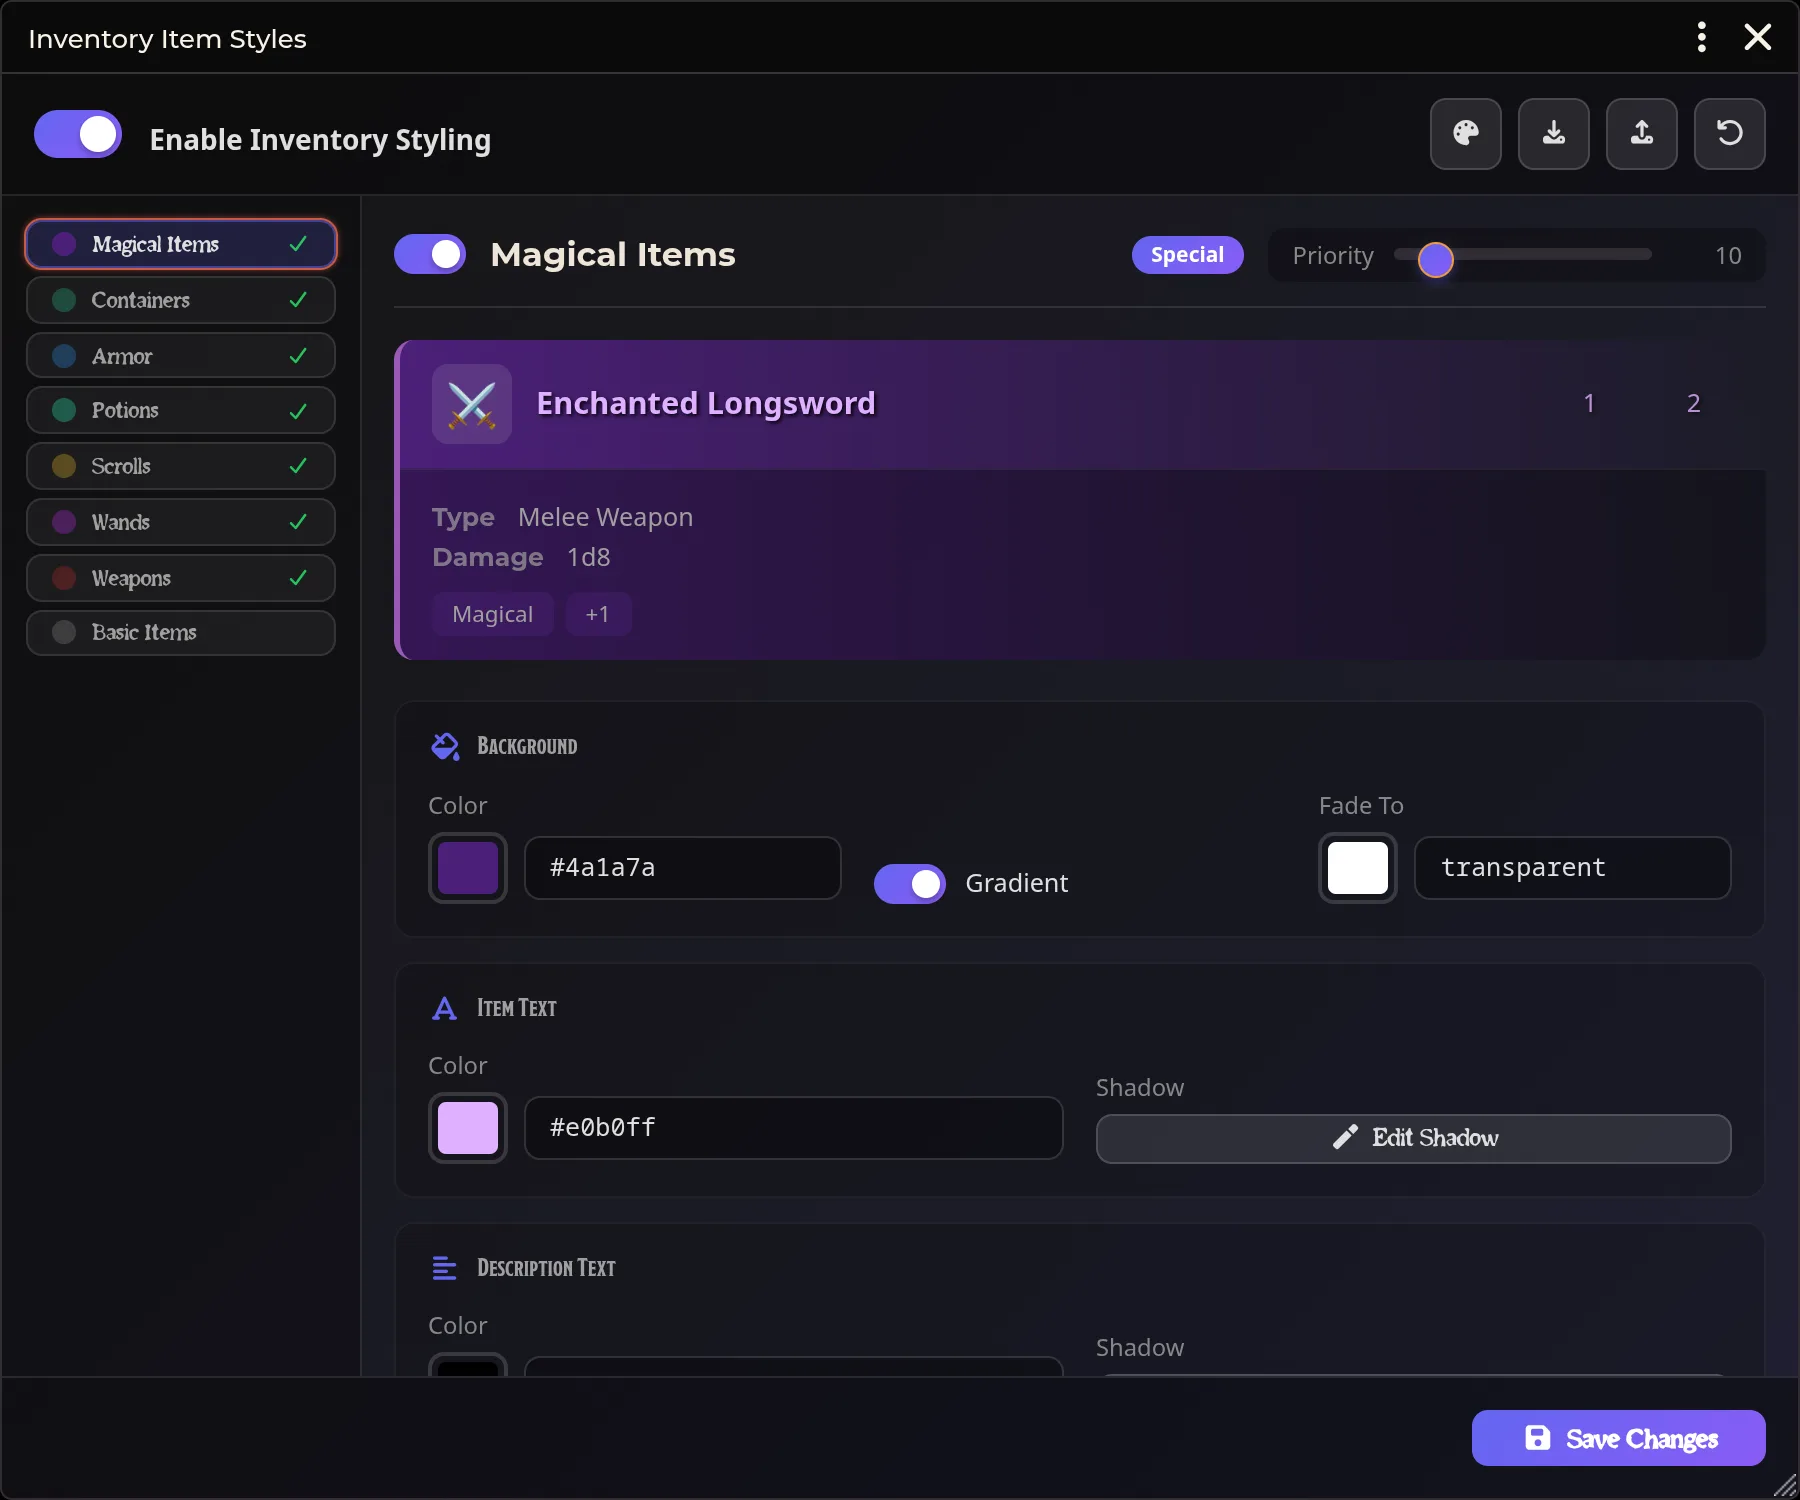
Task: Reset styles with the circular arrow icon
Action: tap(1729, 134)
